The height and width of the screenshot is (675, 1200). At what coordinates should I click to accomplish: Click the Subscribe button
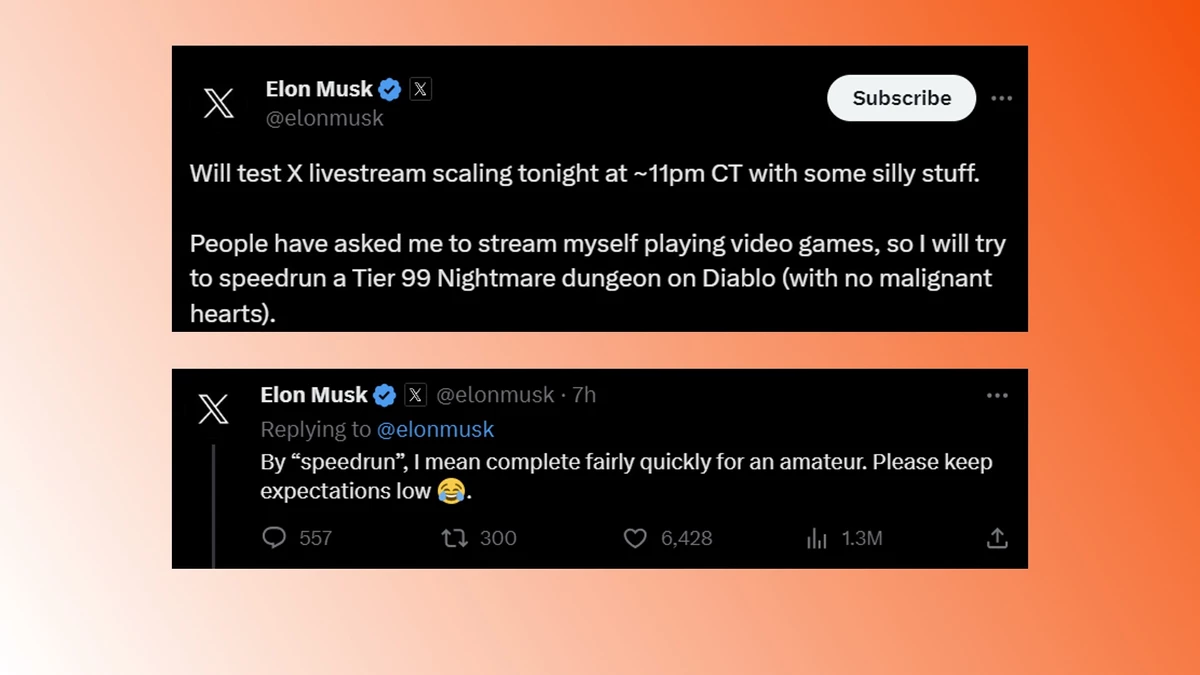[901, 98]
